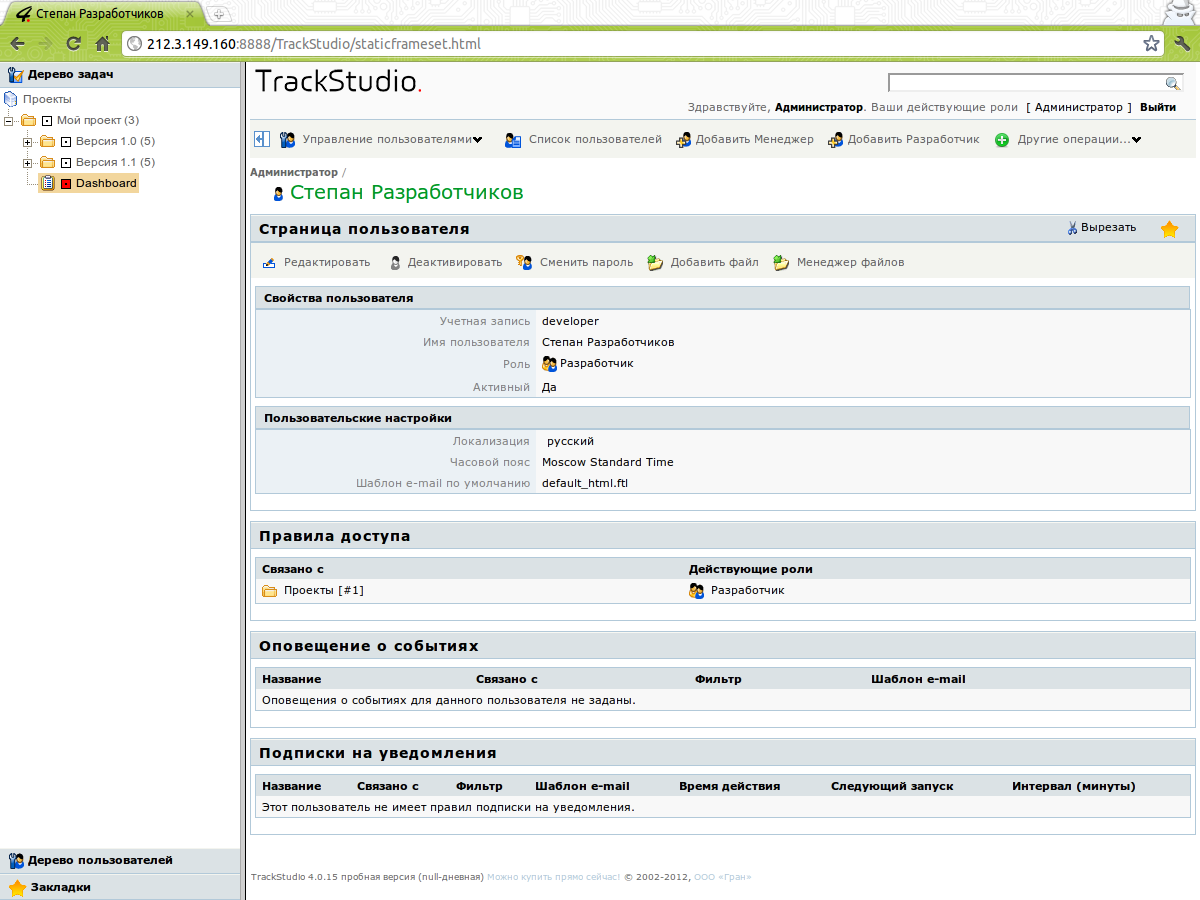This screenshot has width=1200, height=900.
Task: Click the Moscow Standard Time value
Action: 608,463
